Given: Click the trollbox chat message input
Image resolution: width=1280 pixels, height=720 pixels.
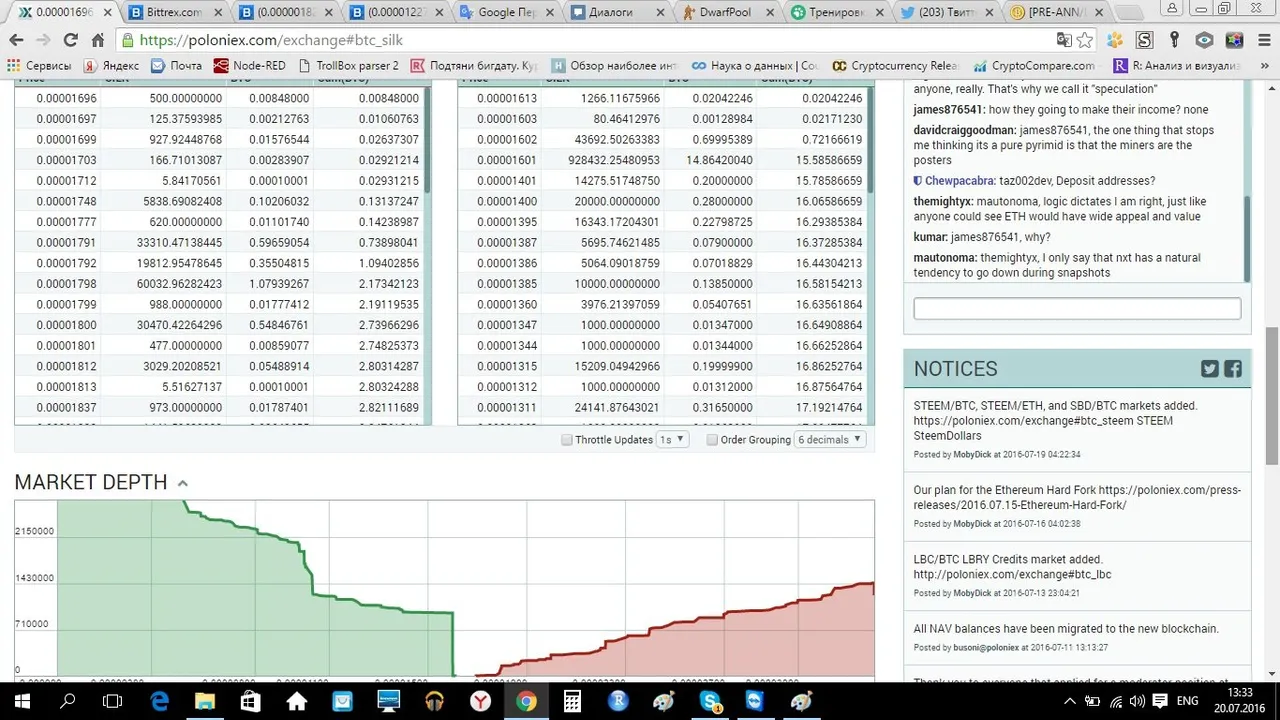Looking at the screenshot, I should coord(1077,308).
